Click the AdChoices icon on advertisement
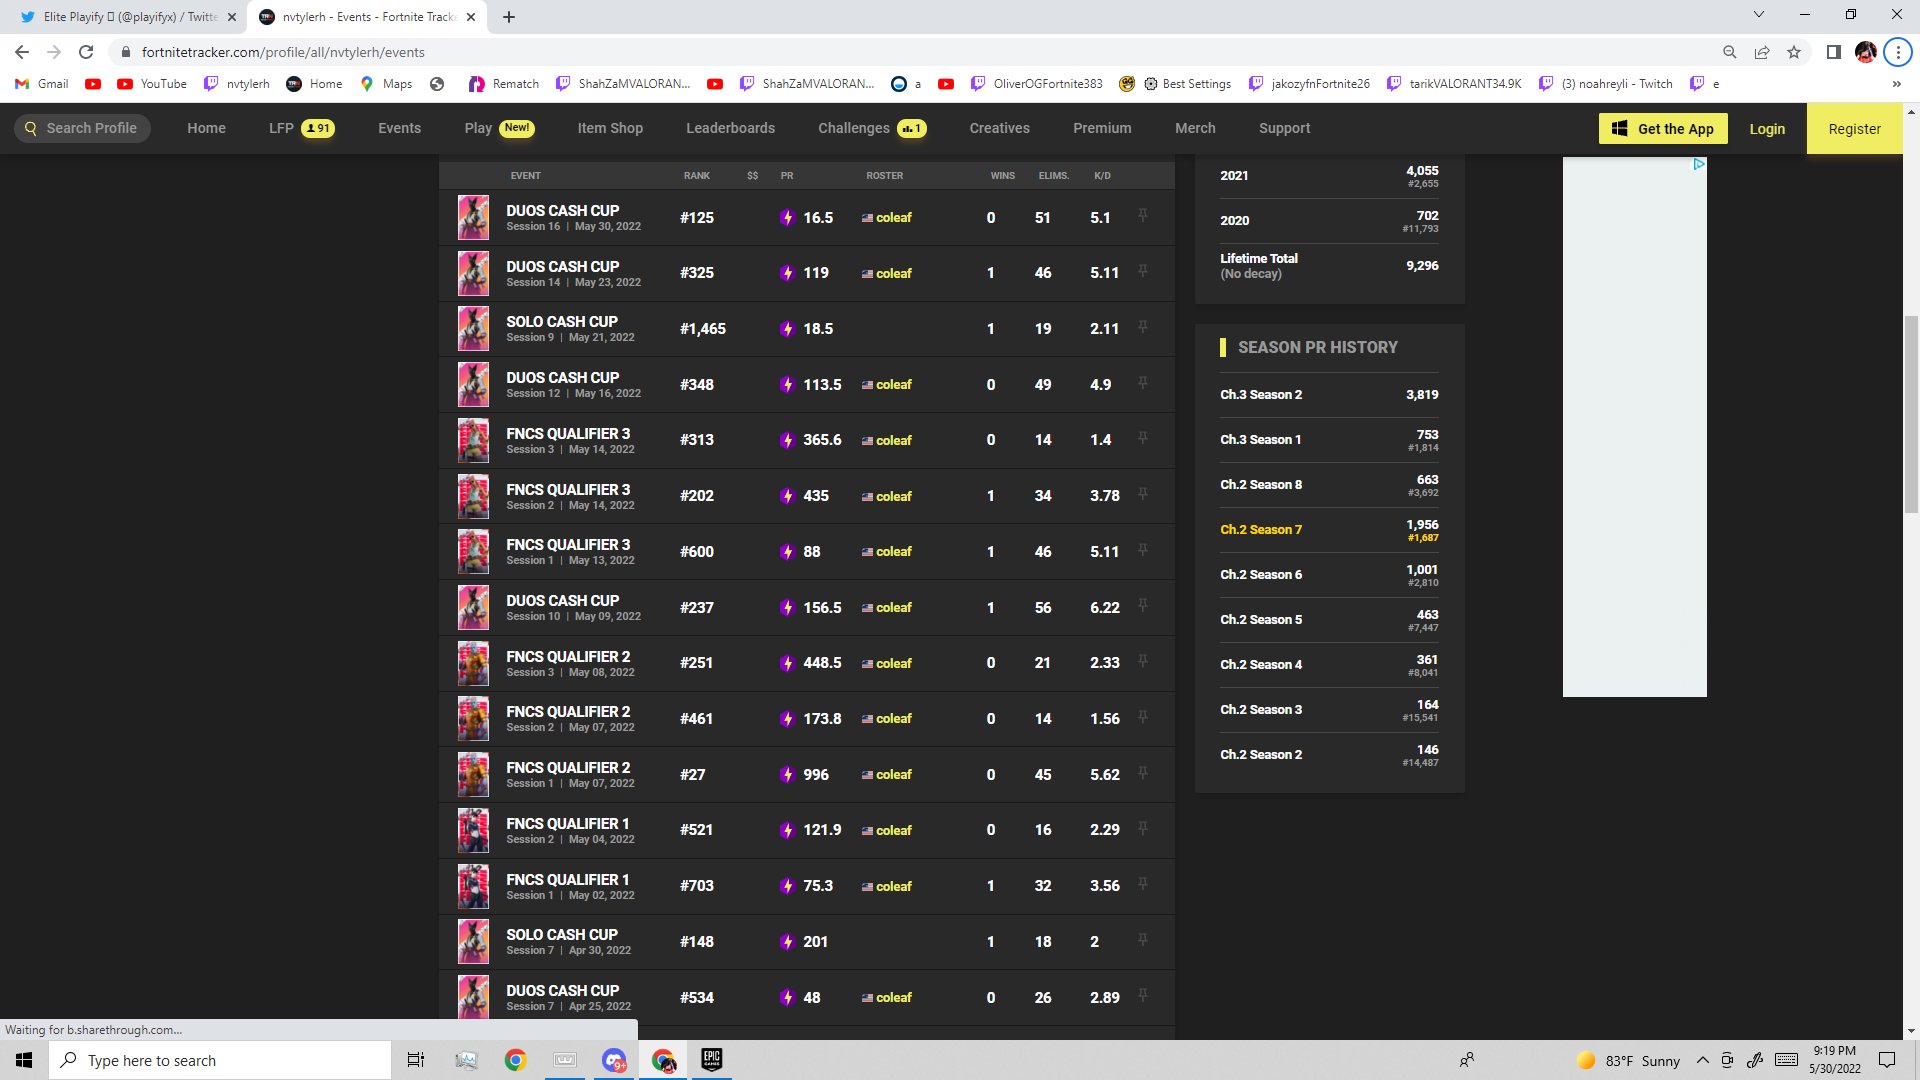The image size is (1920, 1080). tap(1698, 164)
